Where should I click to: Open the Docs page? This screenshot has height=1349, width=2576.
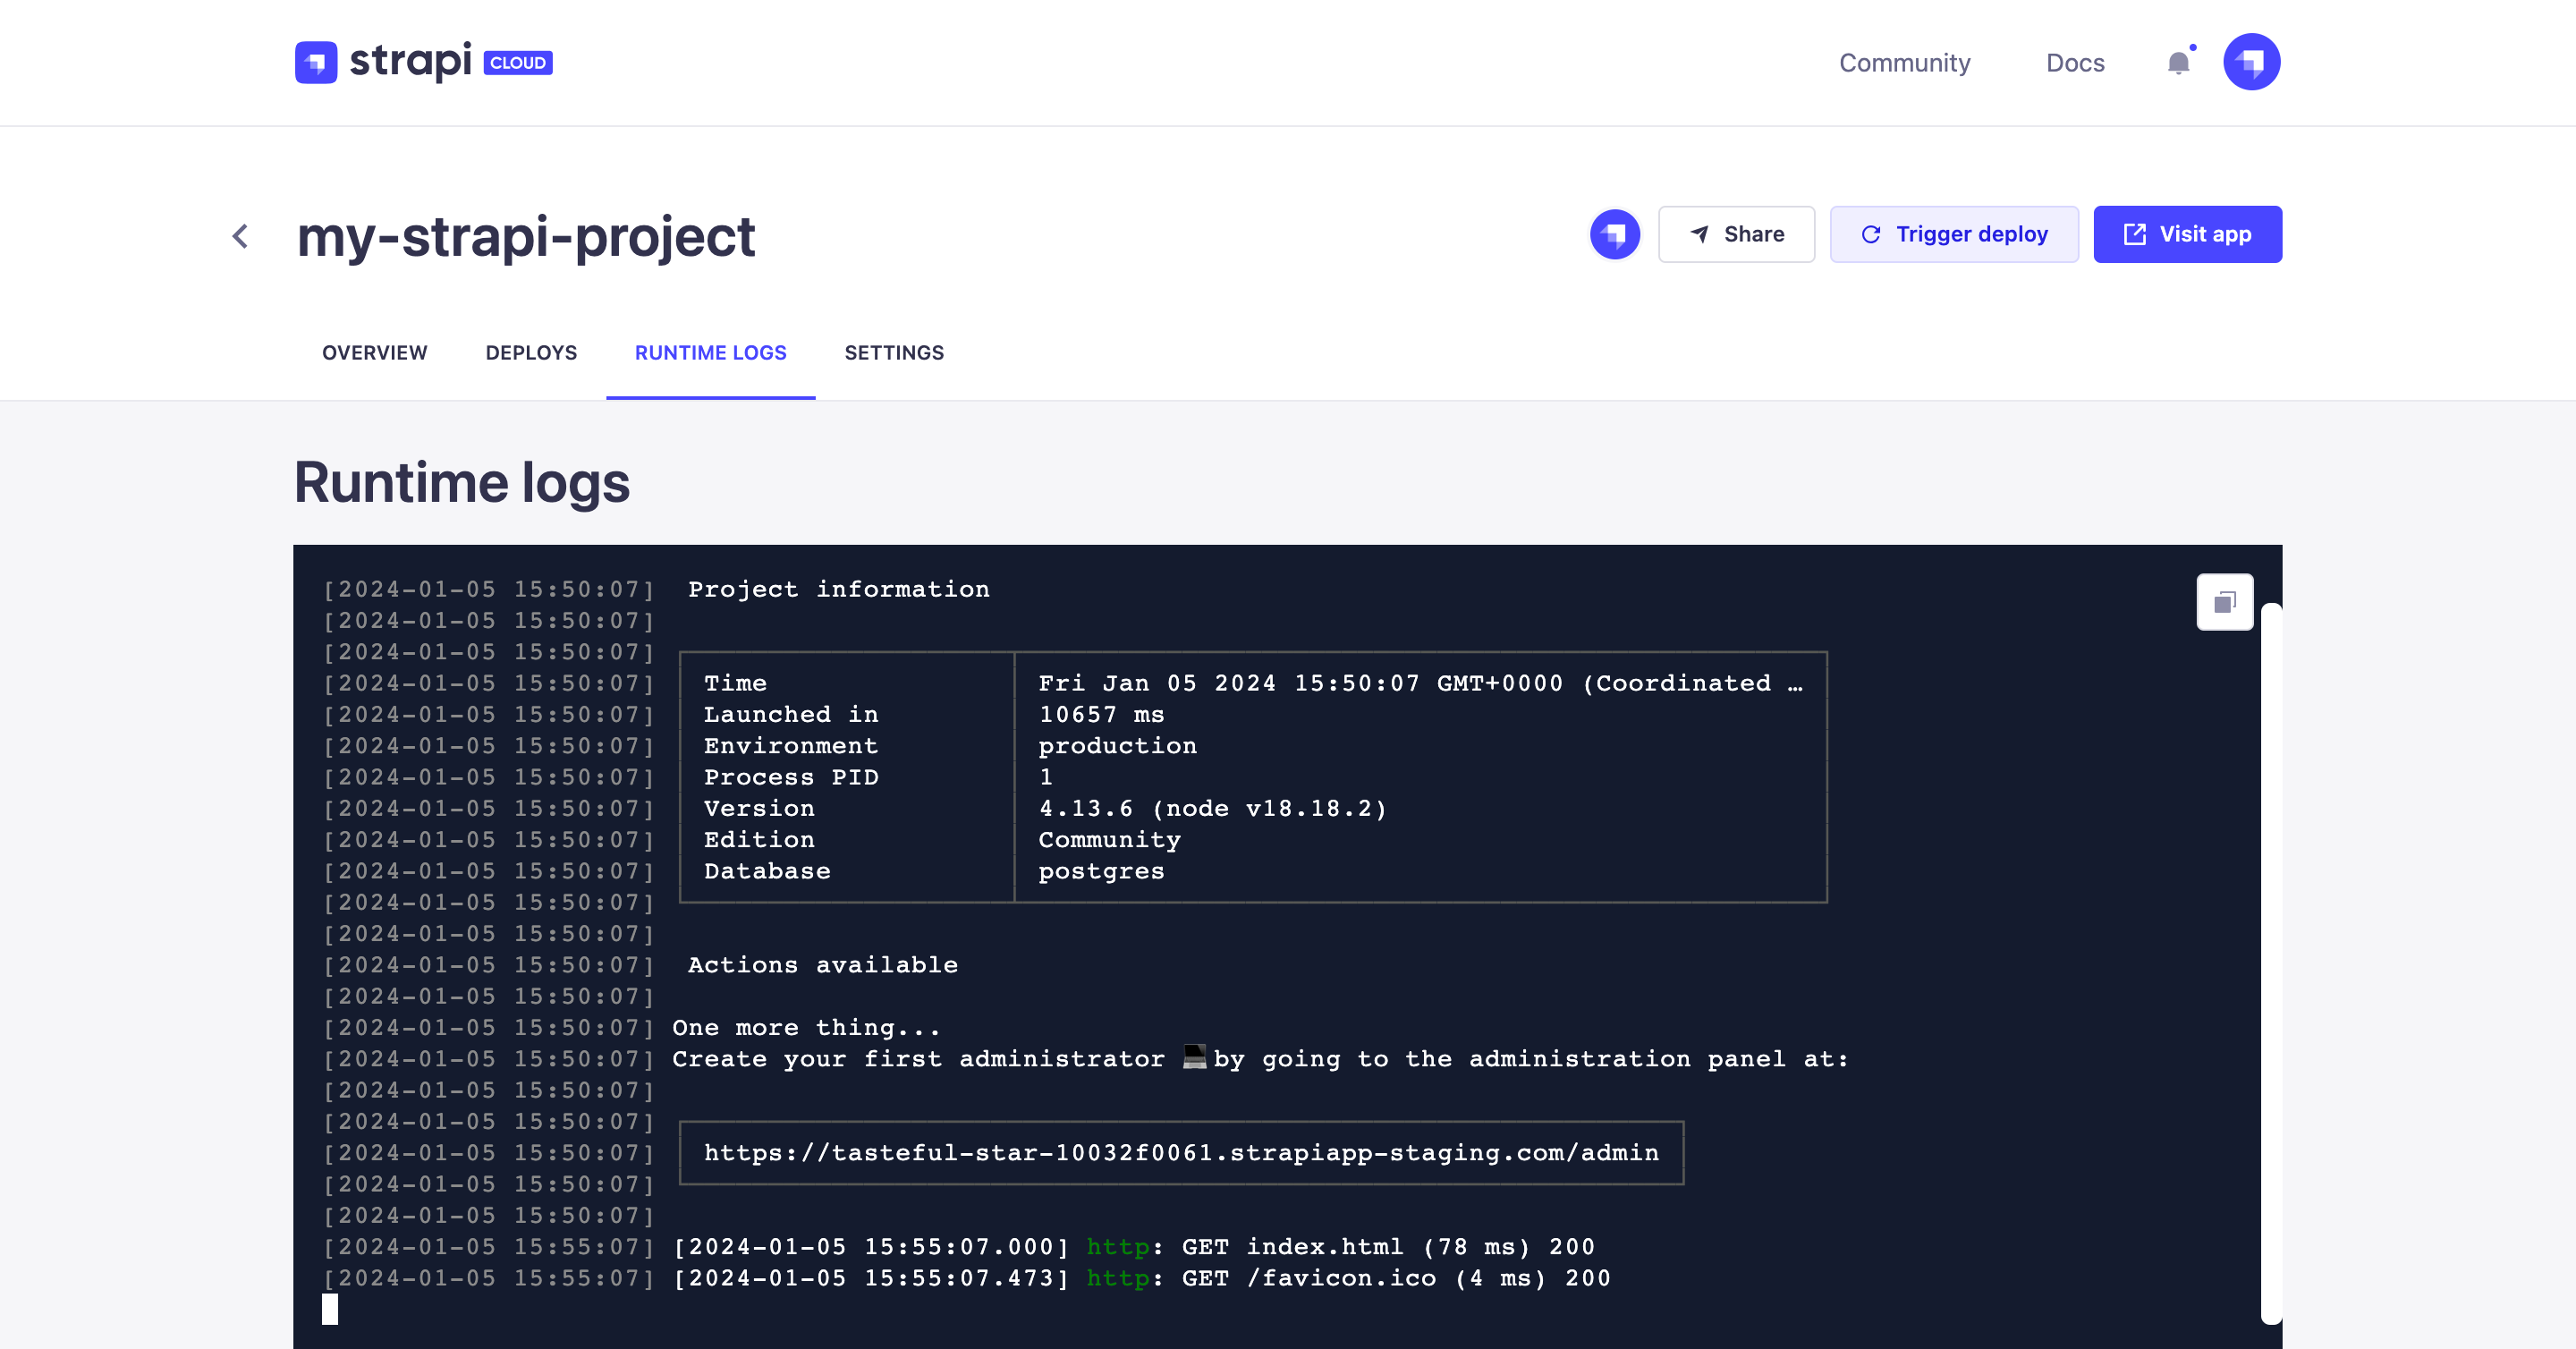point(2075,62)
